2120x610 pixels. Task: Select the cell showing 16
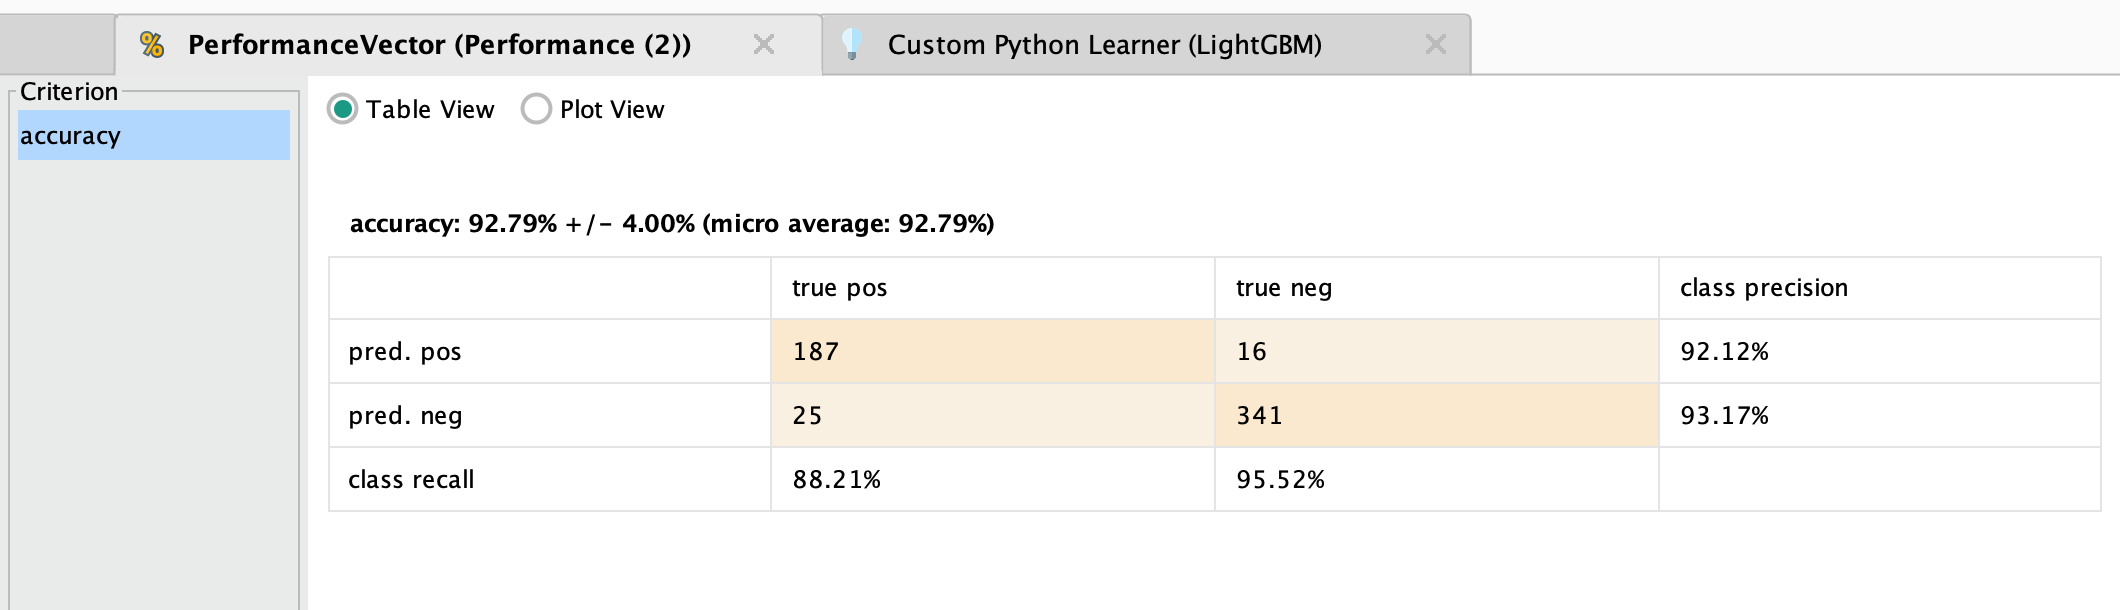[1437, 351]
